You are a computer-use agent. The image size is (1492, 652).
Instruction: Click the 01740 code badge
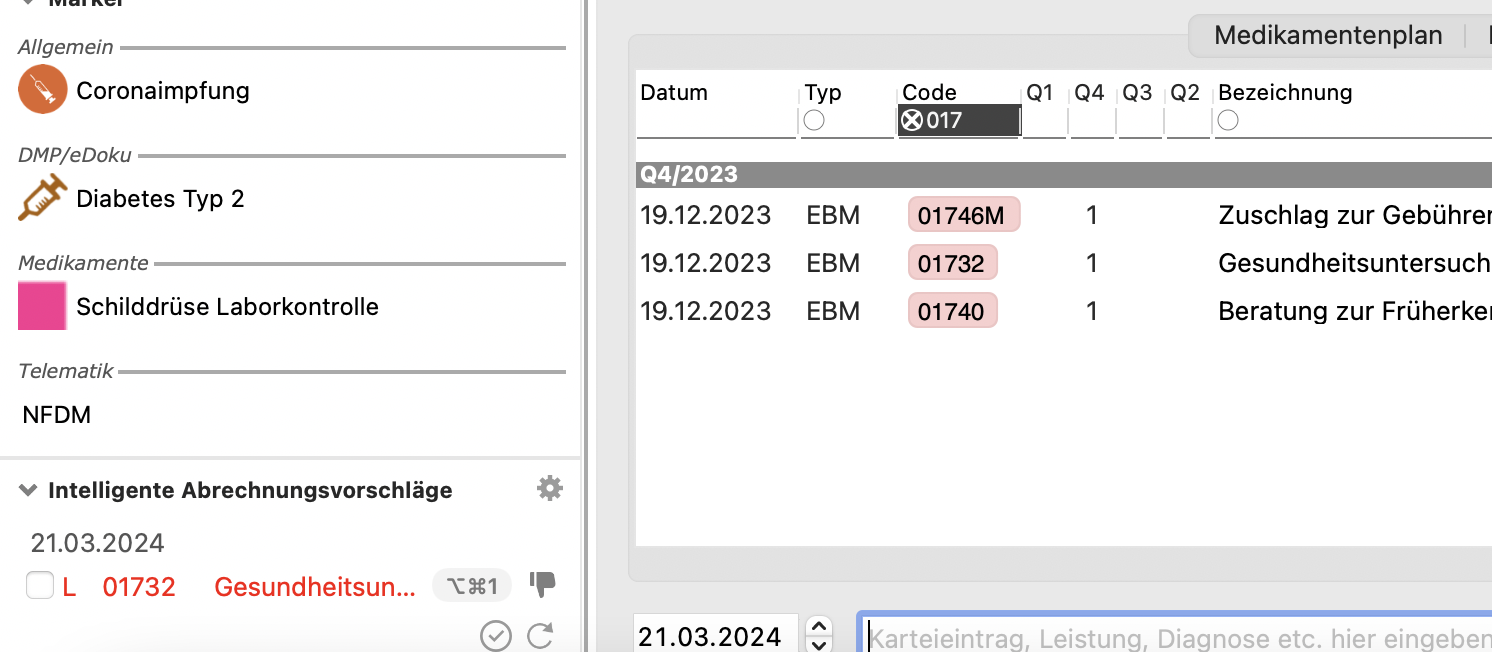pyautogui.click(x=952, y=311)
